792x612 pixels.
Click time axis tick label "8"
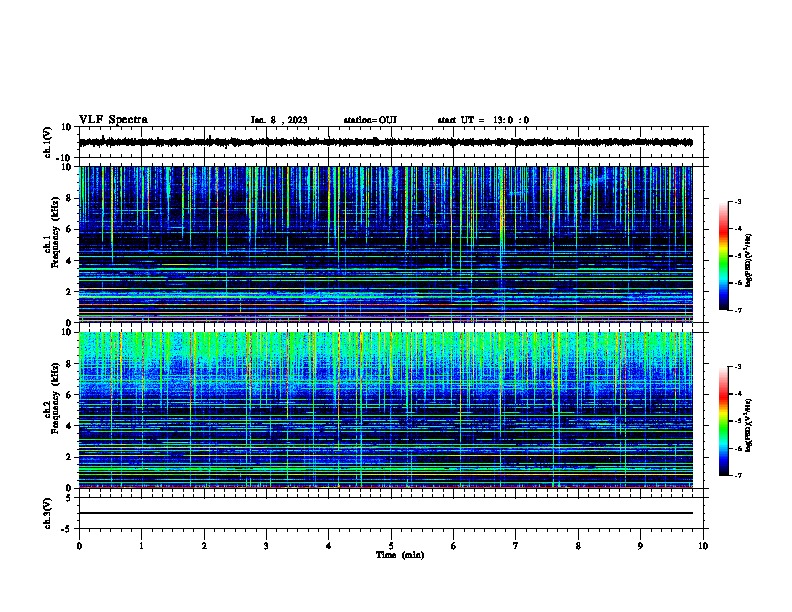(578, 546)
